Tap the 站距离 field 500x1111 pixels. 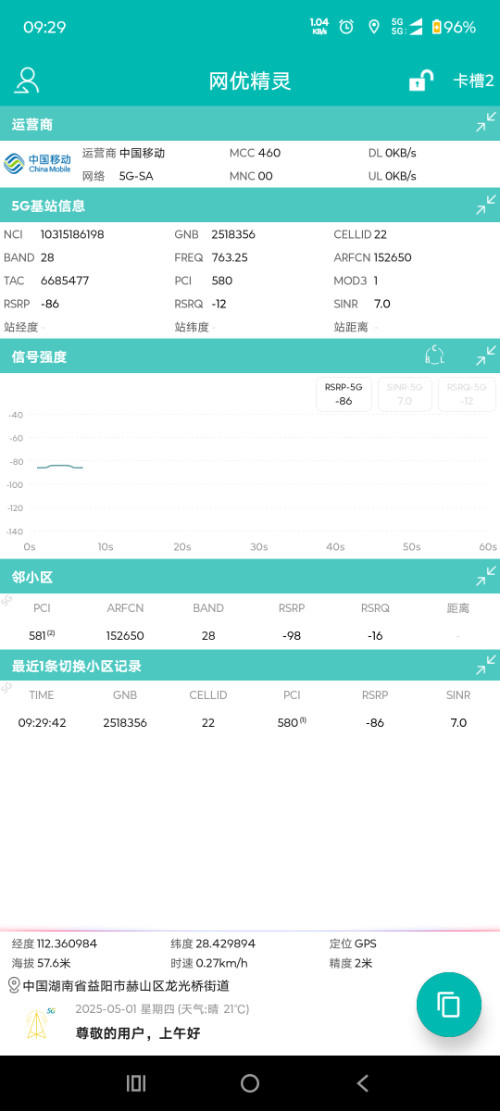click(356, 327)
